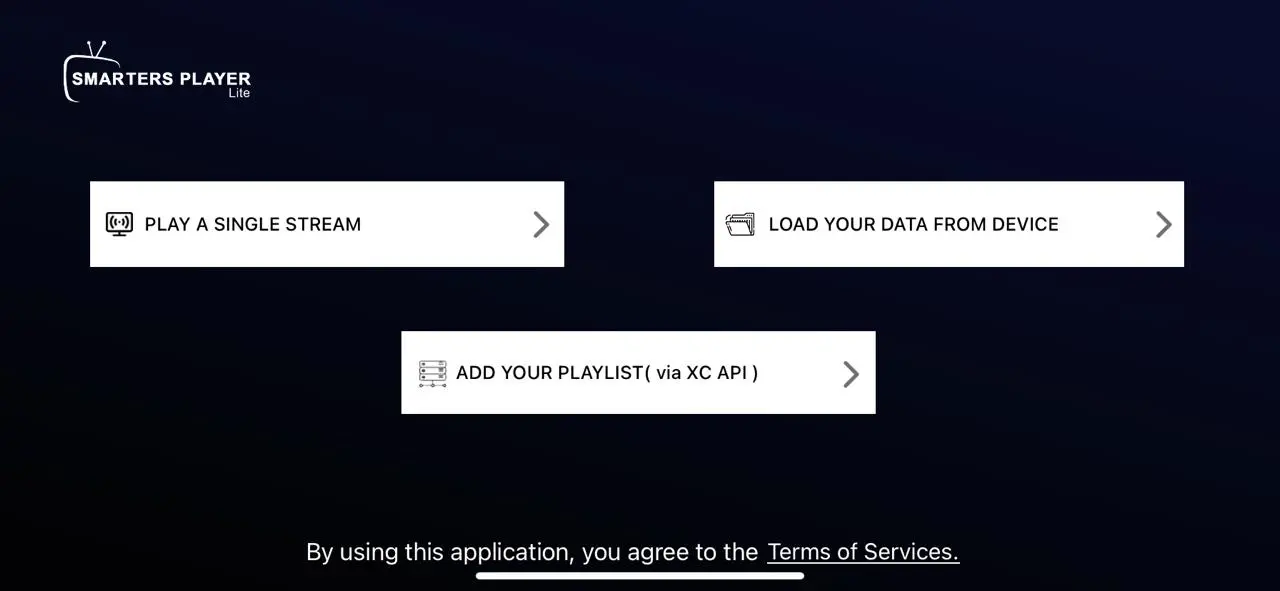Select Add Your Playlist via XC API
Viewport: 1280px width, 591px height.
(606, 372)
